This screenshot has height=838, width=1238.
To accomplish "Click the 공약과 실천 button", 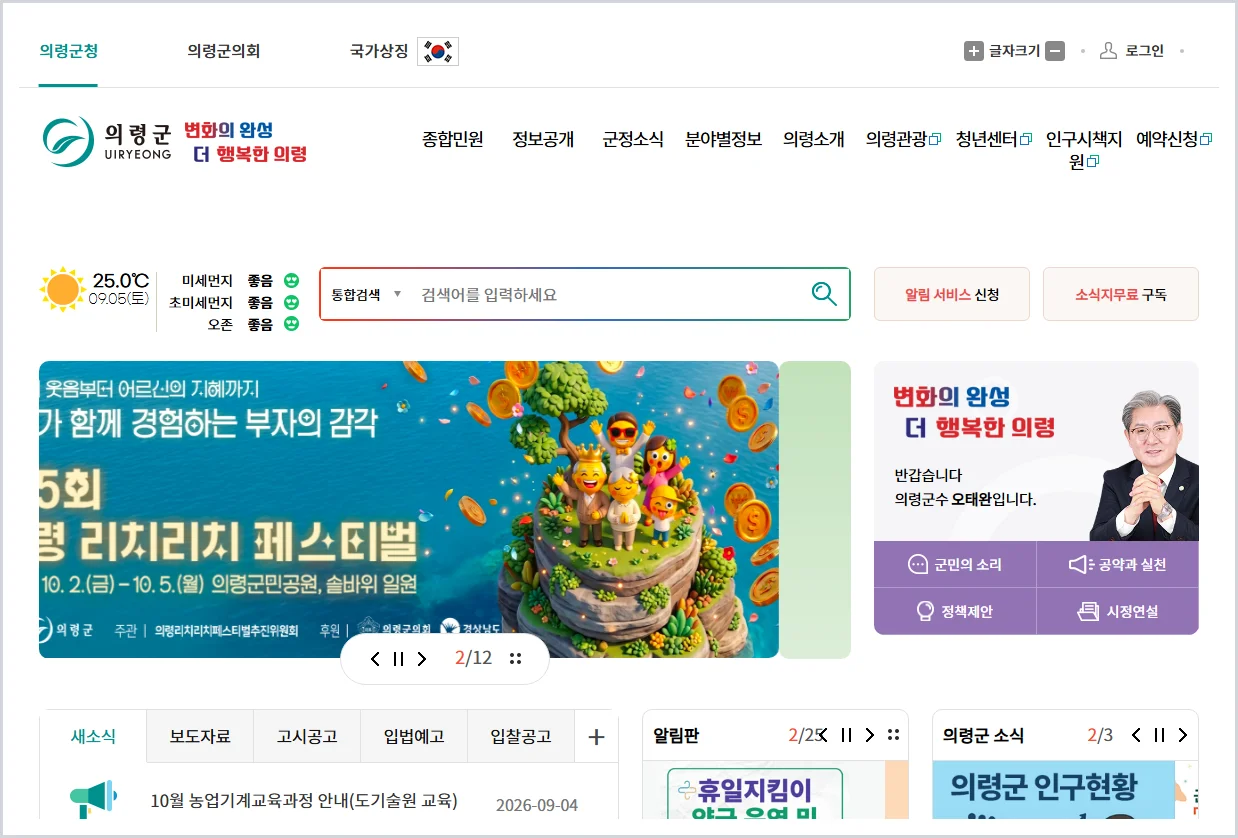I will [x=1118, y=565].
